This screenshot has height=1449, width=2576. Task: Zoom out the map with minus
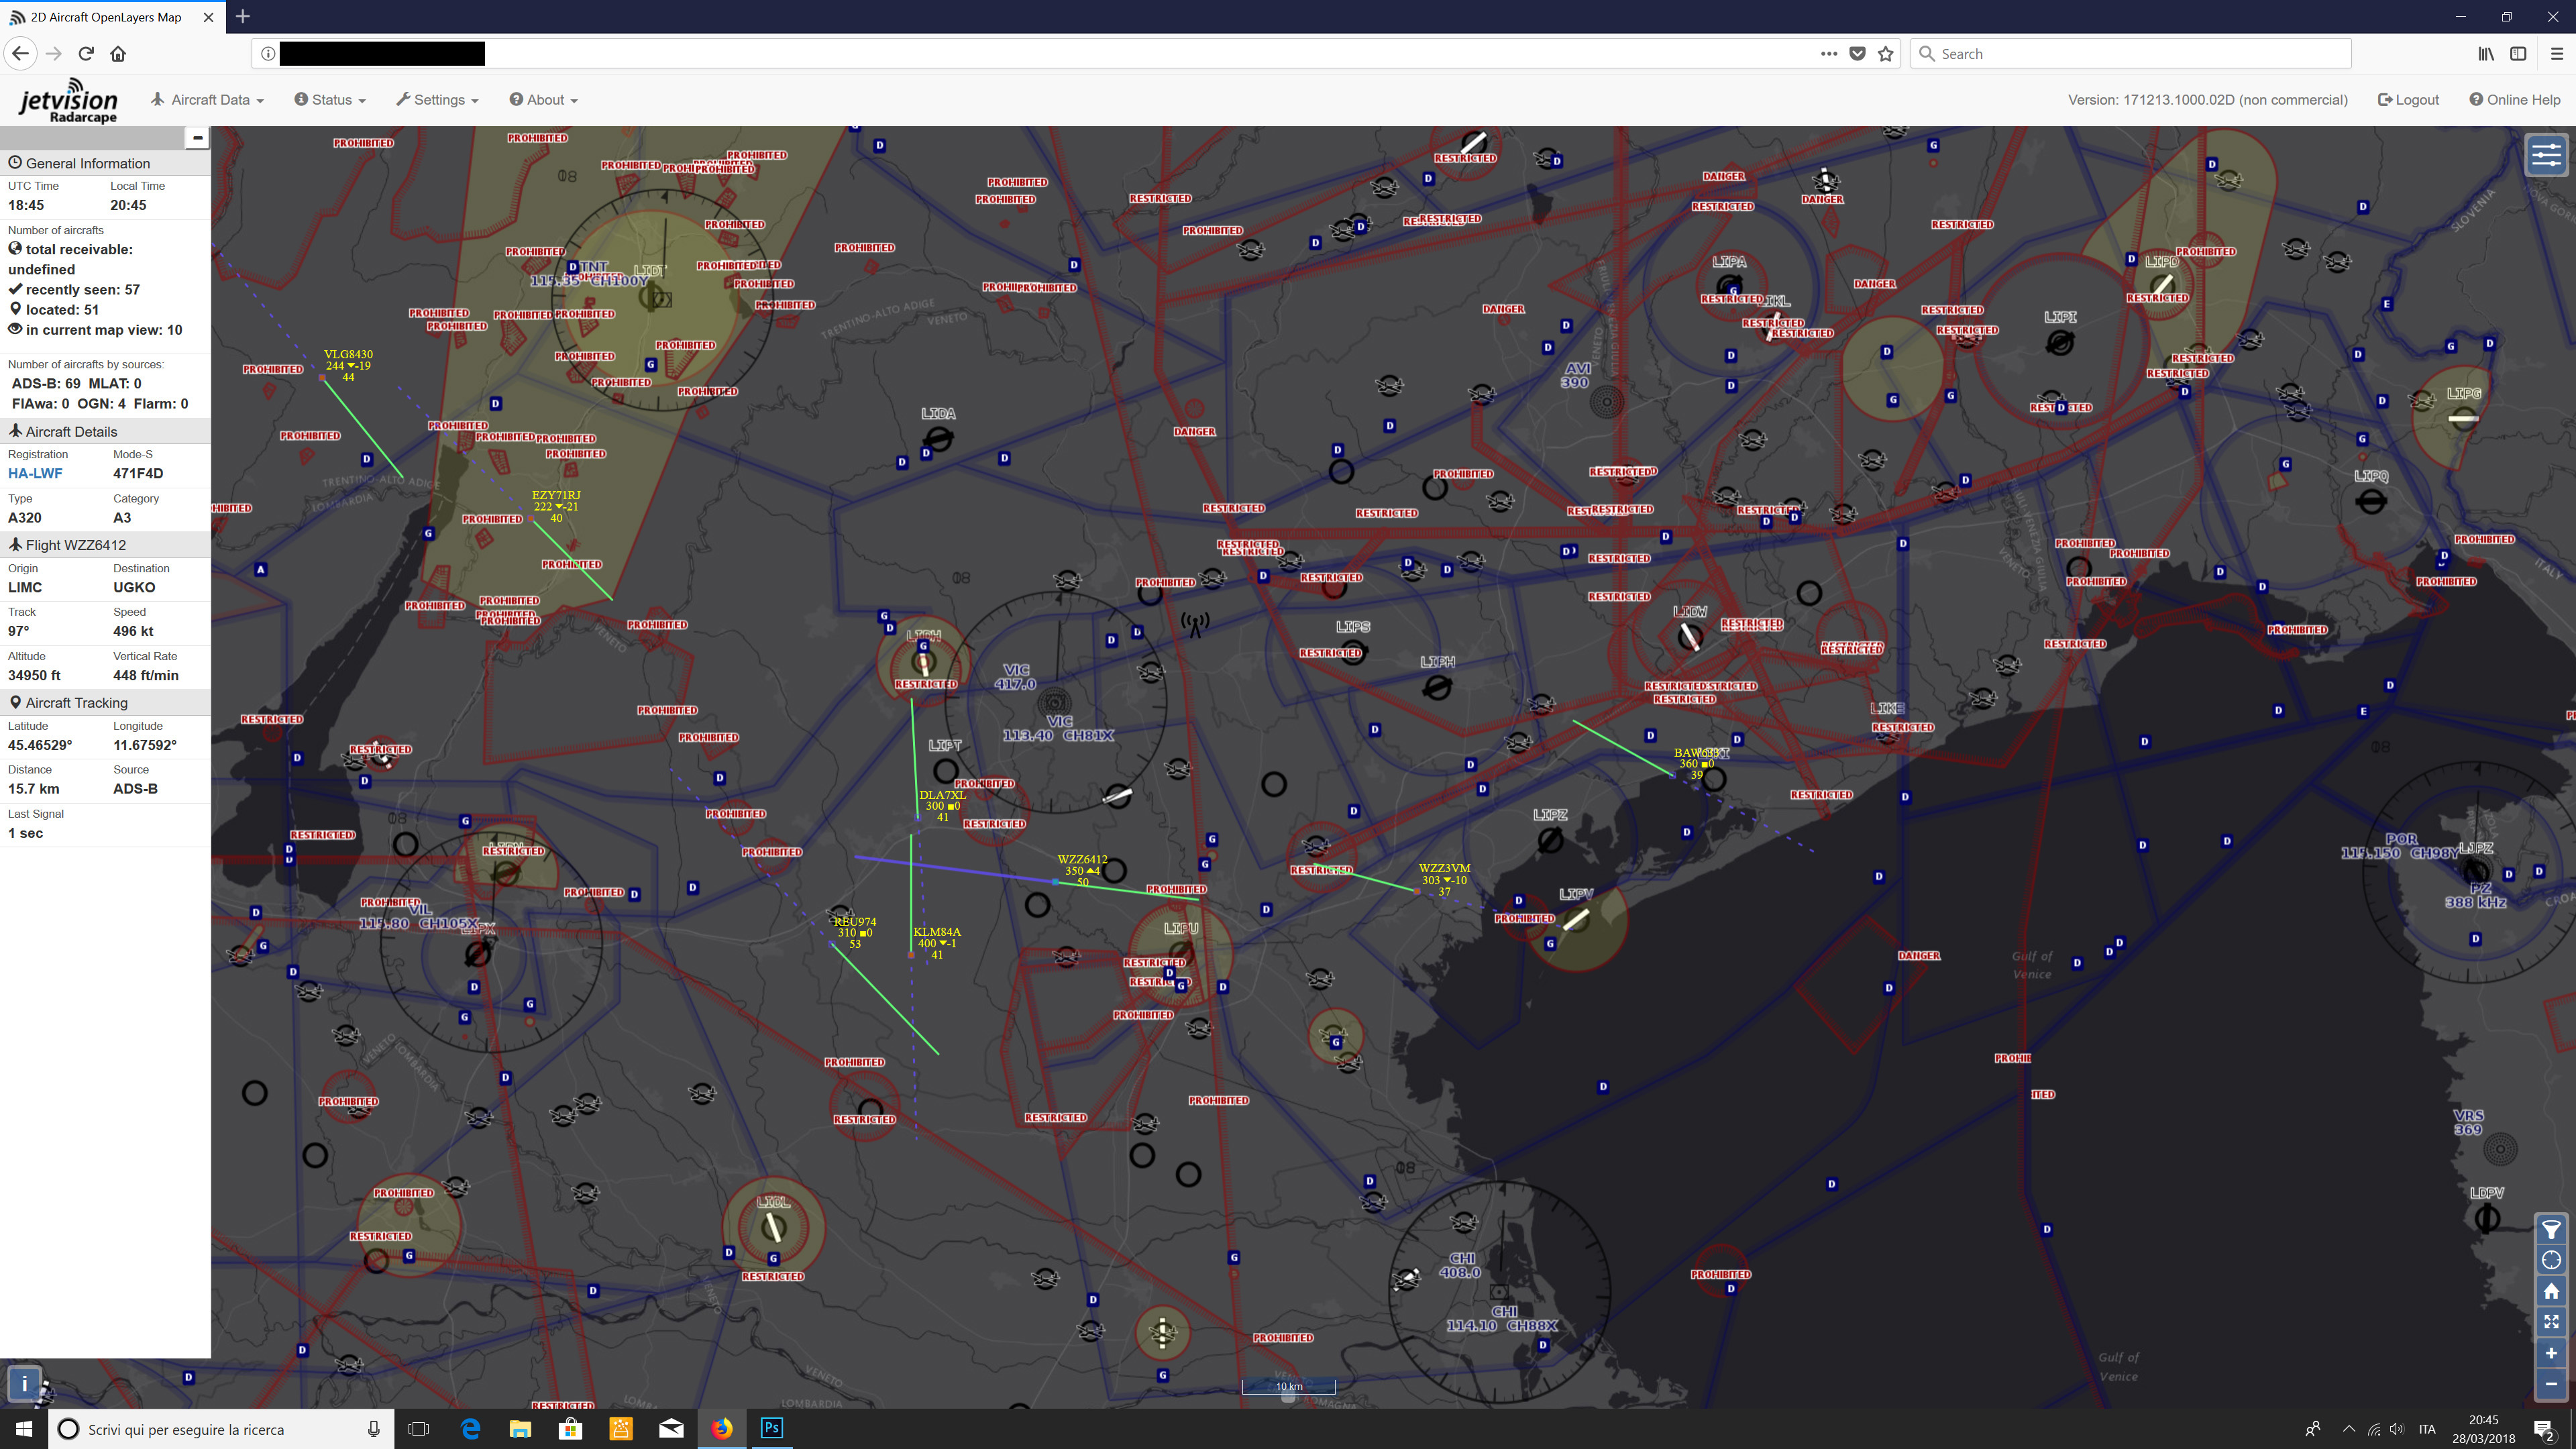[x=2551, y=1384]
